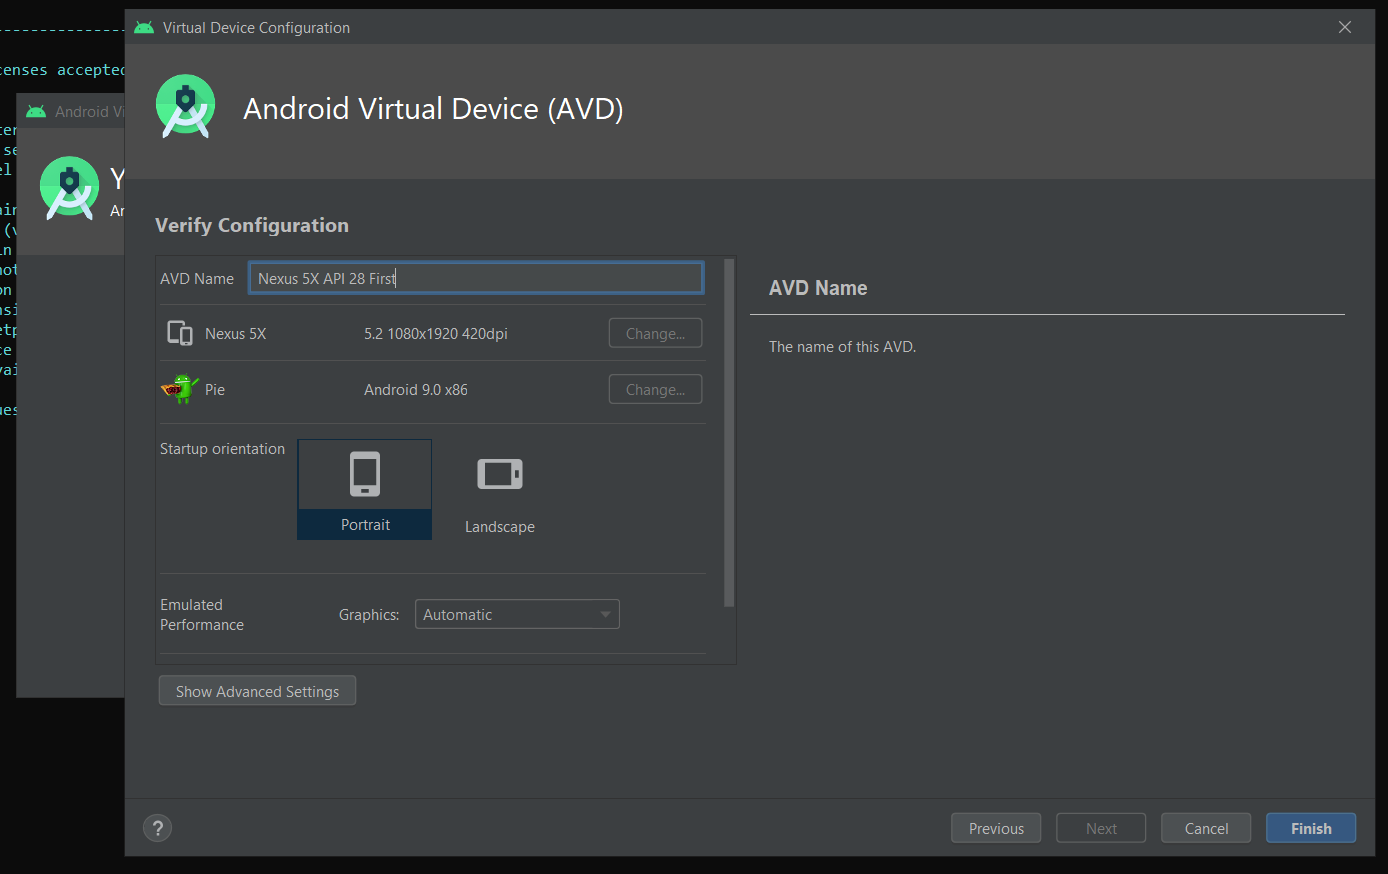
Task: Click the portrait phone icon
Action: click(x=365, y=474)
